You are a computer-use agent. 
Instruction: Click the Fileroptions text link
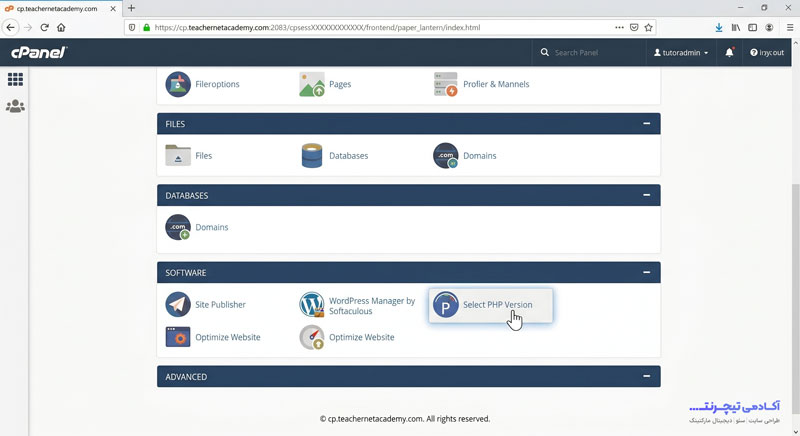tap(217, 84)
